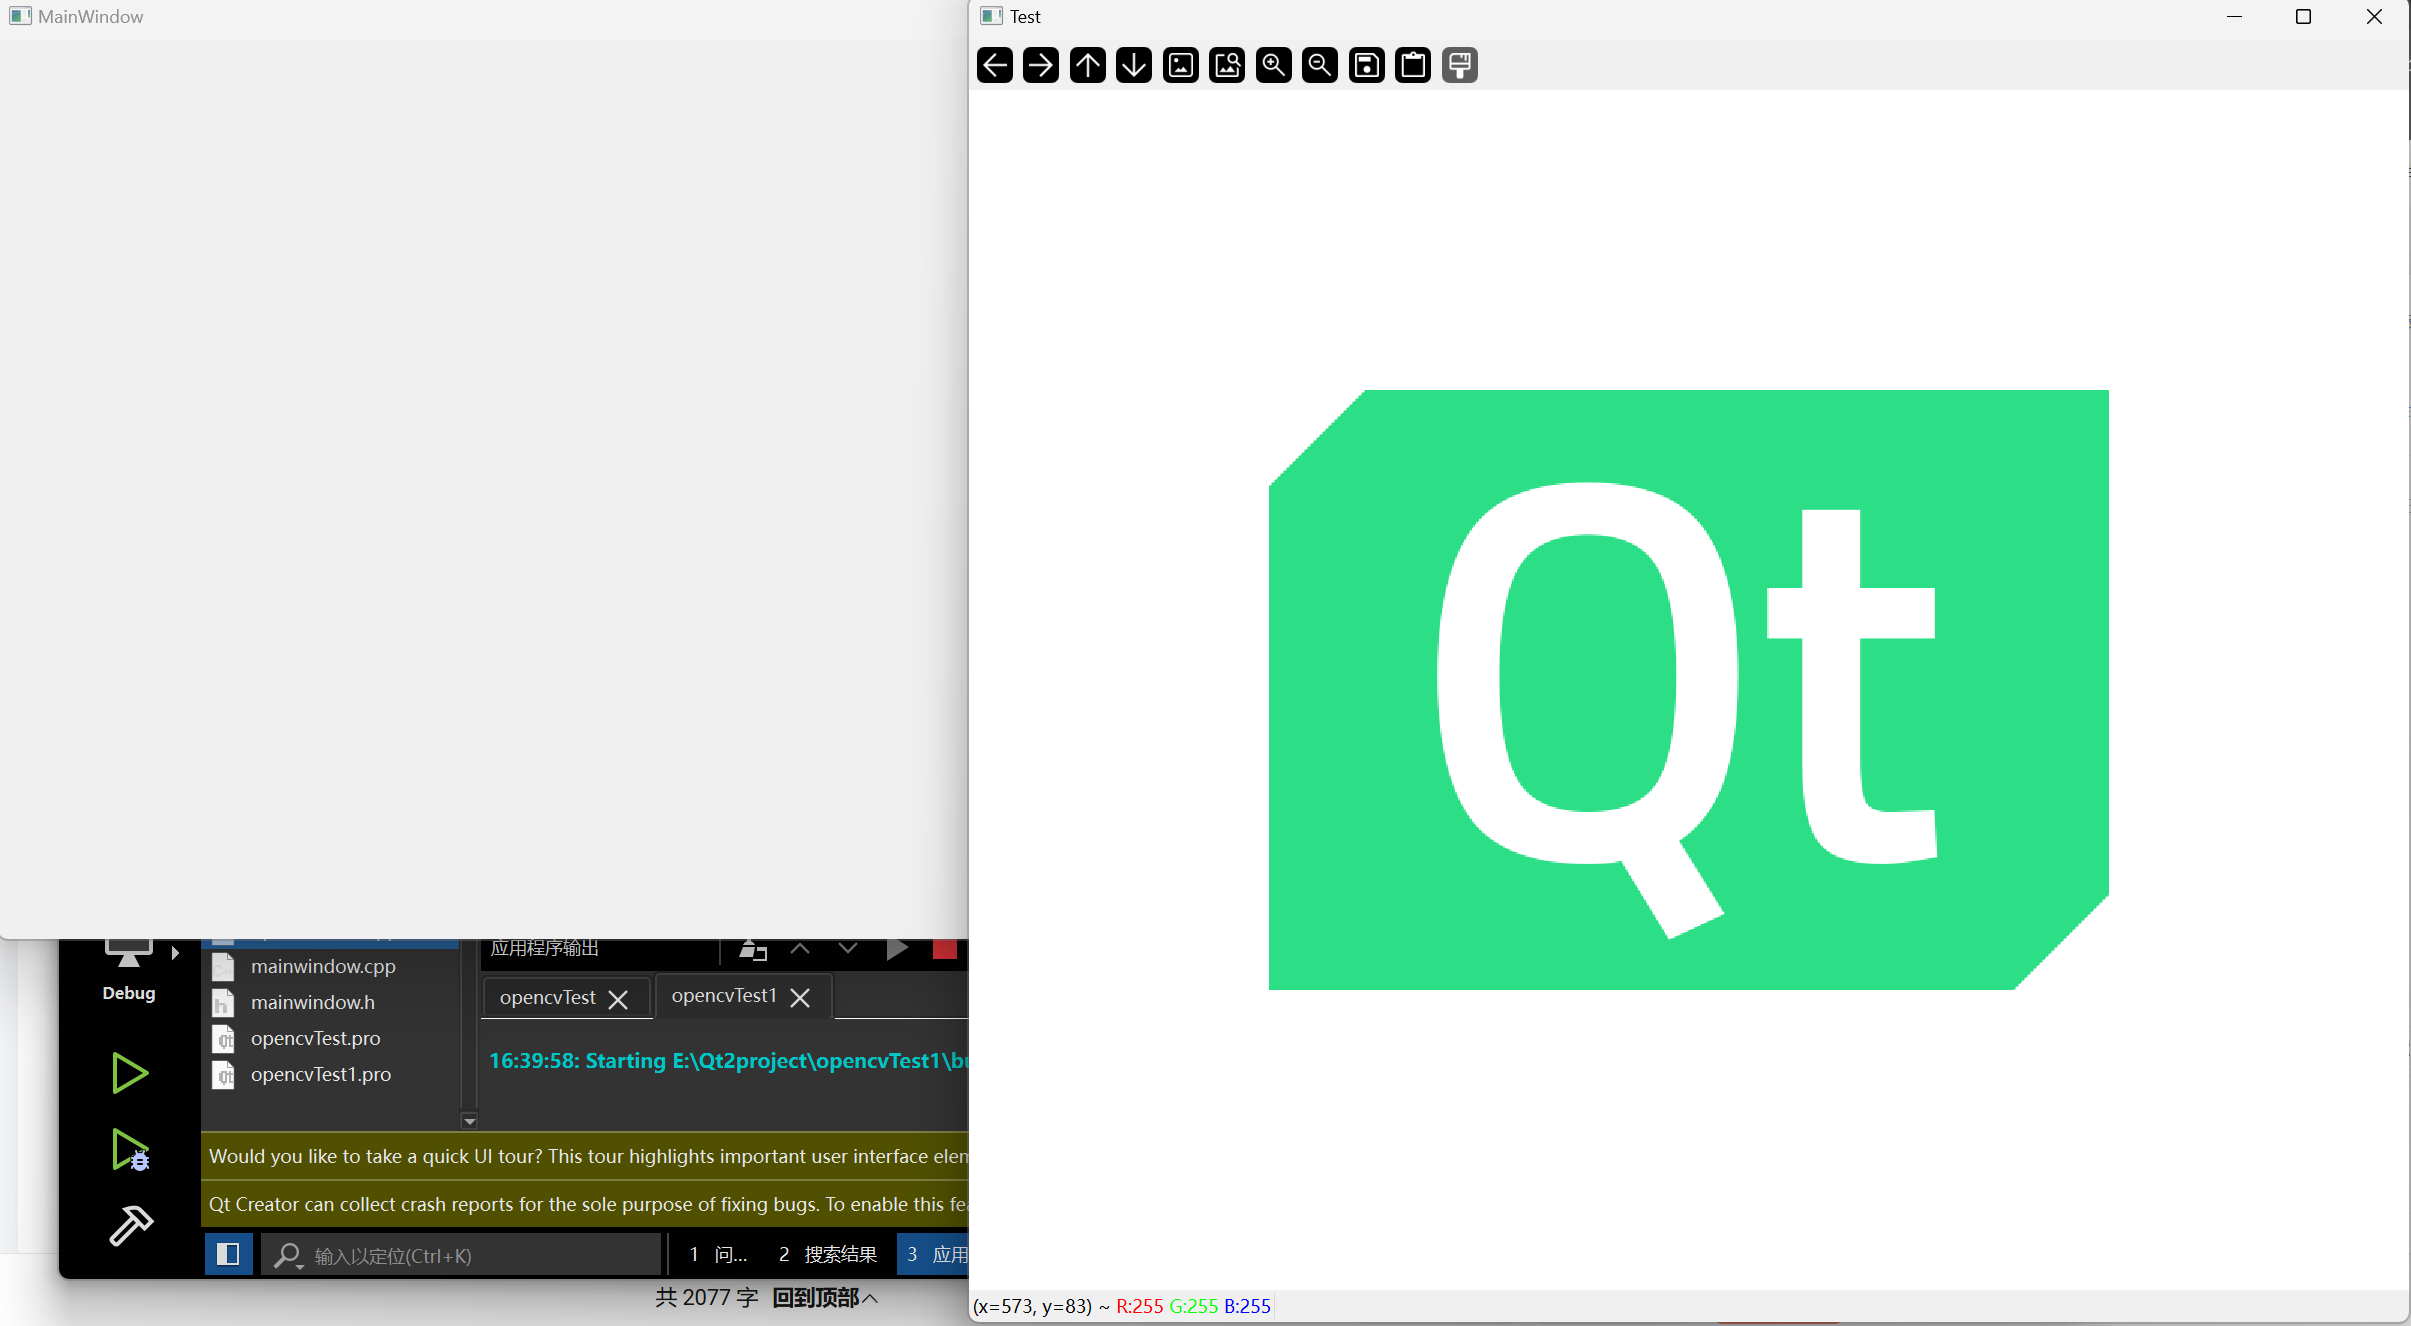Click the zoom out magnifier icon
The width and height of the screenshot is (2411, 1326).
point(1320,66)
